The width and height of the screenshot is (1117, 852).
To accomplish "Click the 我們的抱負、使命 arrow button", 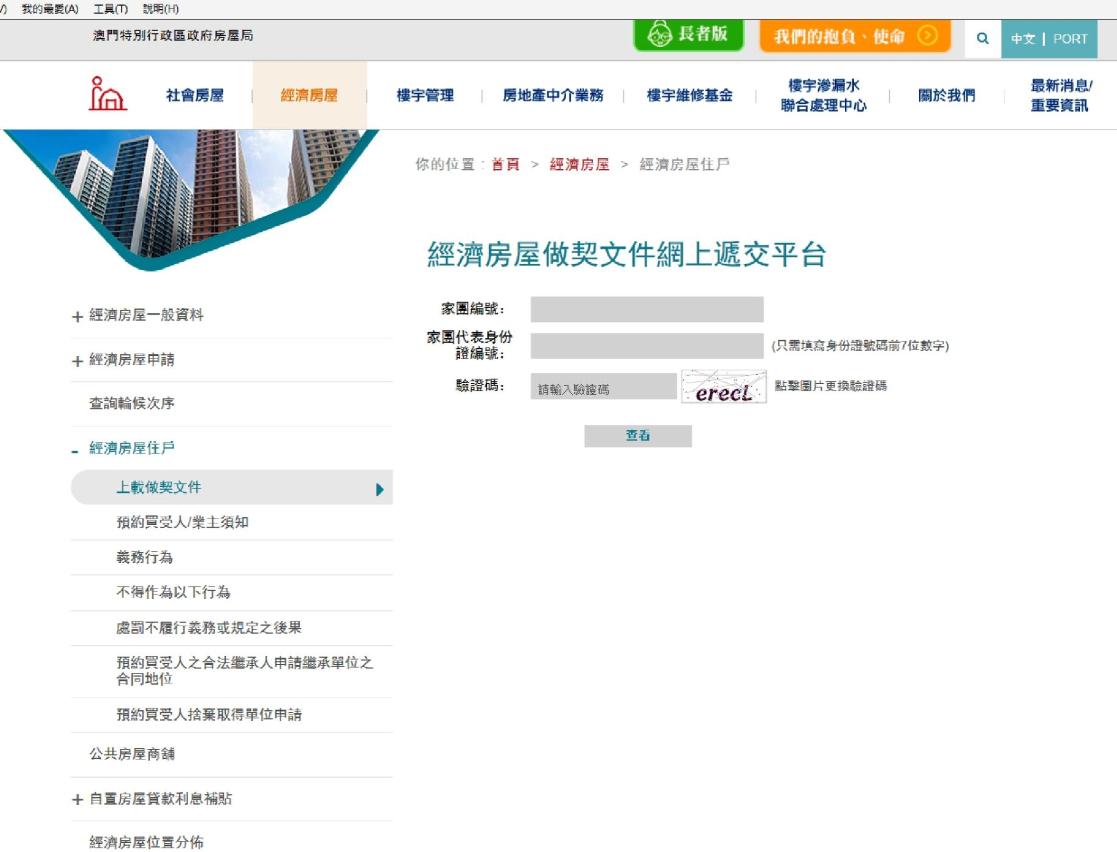I will [x=927, y=37].
